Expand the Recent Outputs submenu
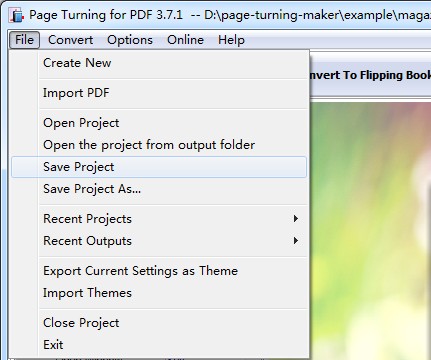Screen dimensions: 431x360 tap(159, 241)
